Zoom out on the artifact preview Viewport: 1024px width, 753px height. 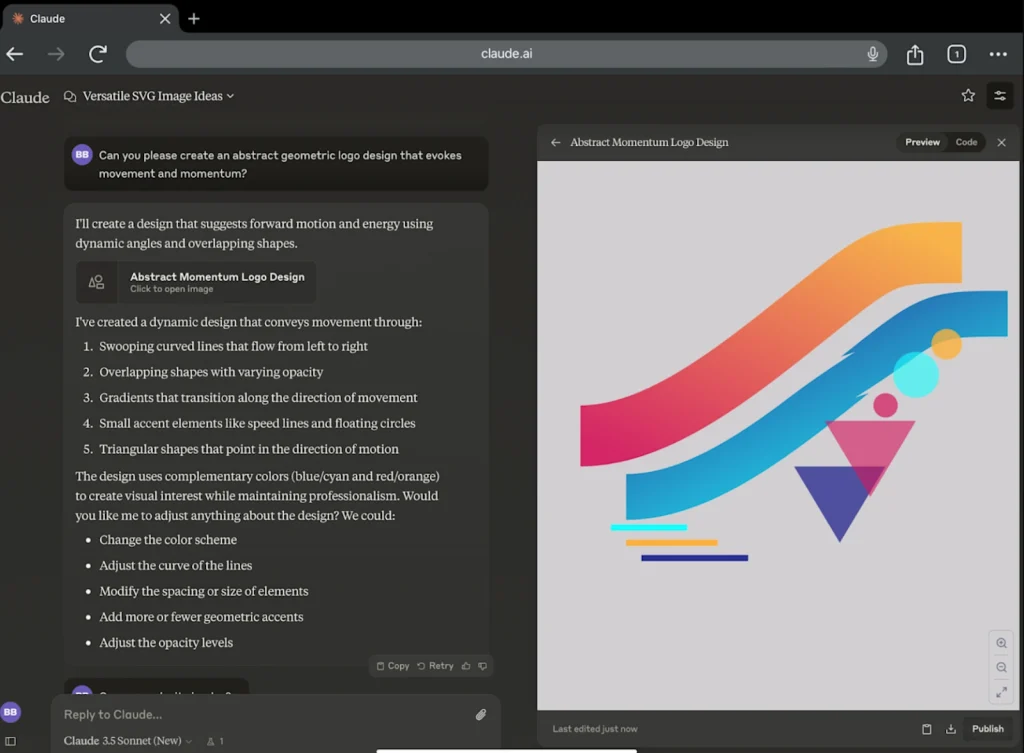1001,667
